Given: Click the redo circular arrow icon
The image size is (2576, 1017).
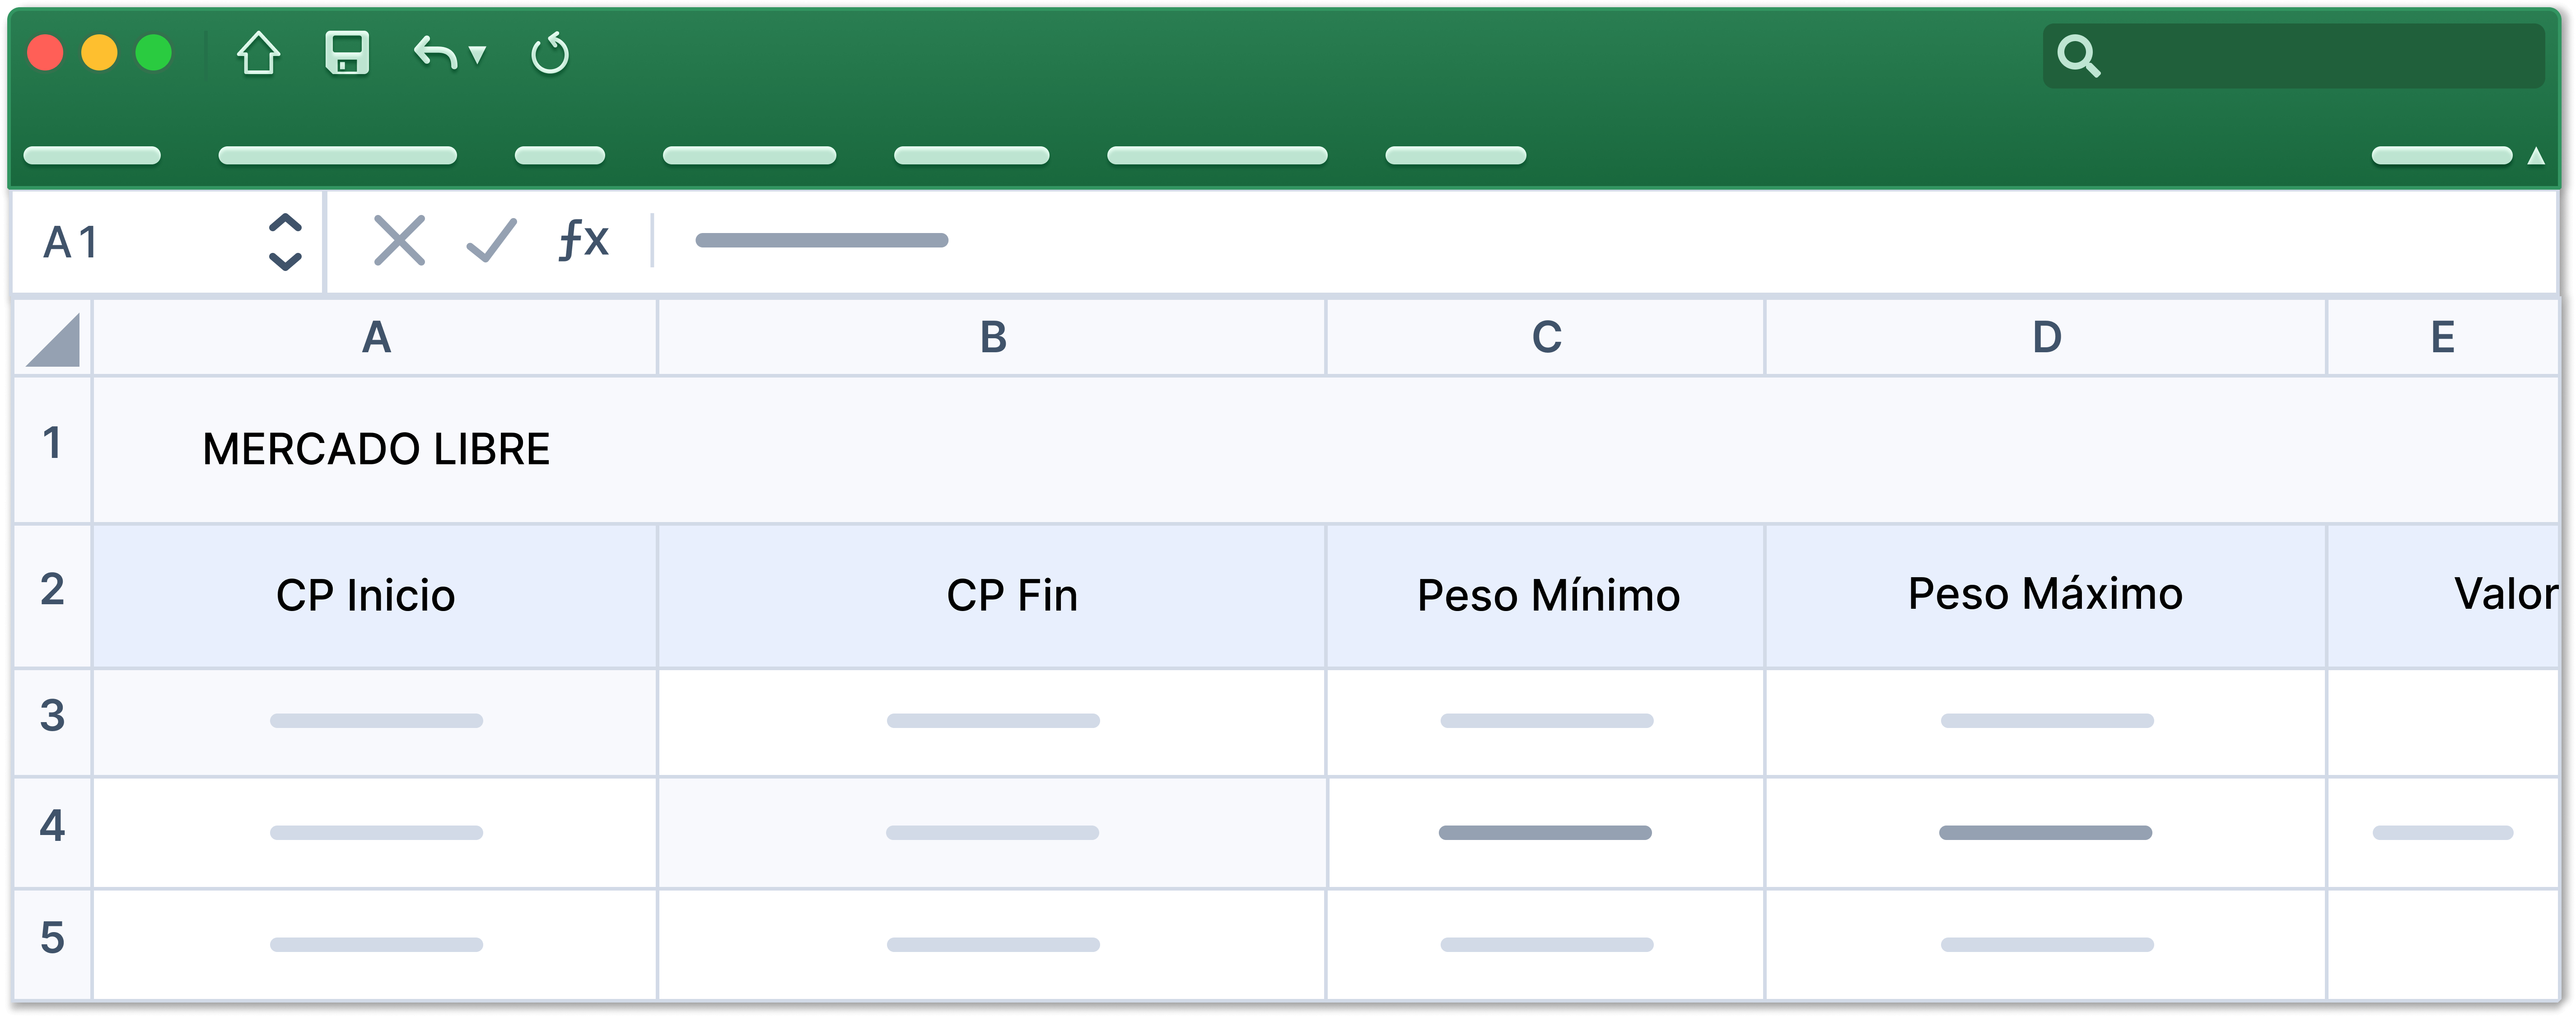Looking at the screenshot, I should click(550, 53).
